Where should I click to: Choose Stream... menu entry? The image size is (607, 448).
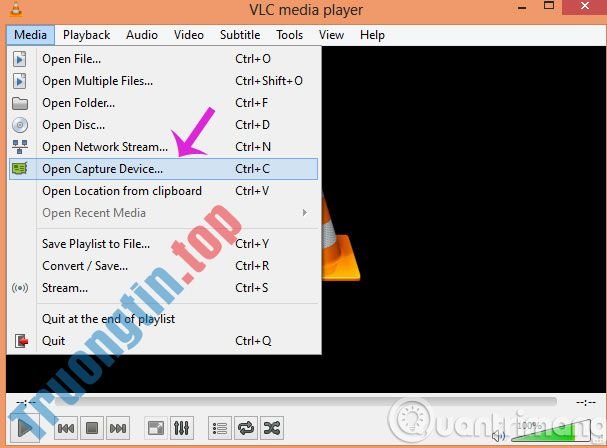pos(163,288)
